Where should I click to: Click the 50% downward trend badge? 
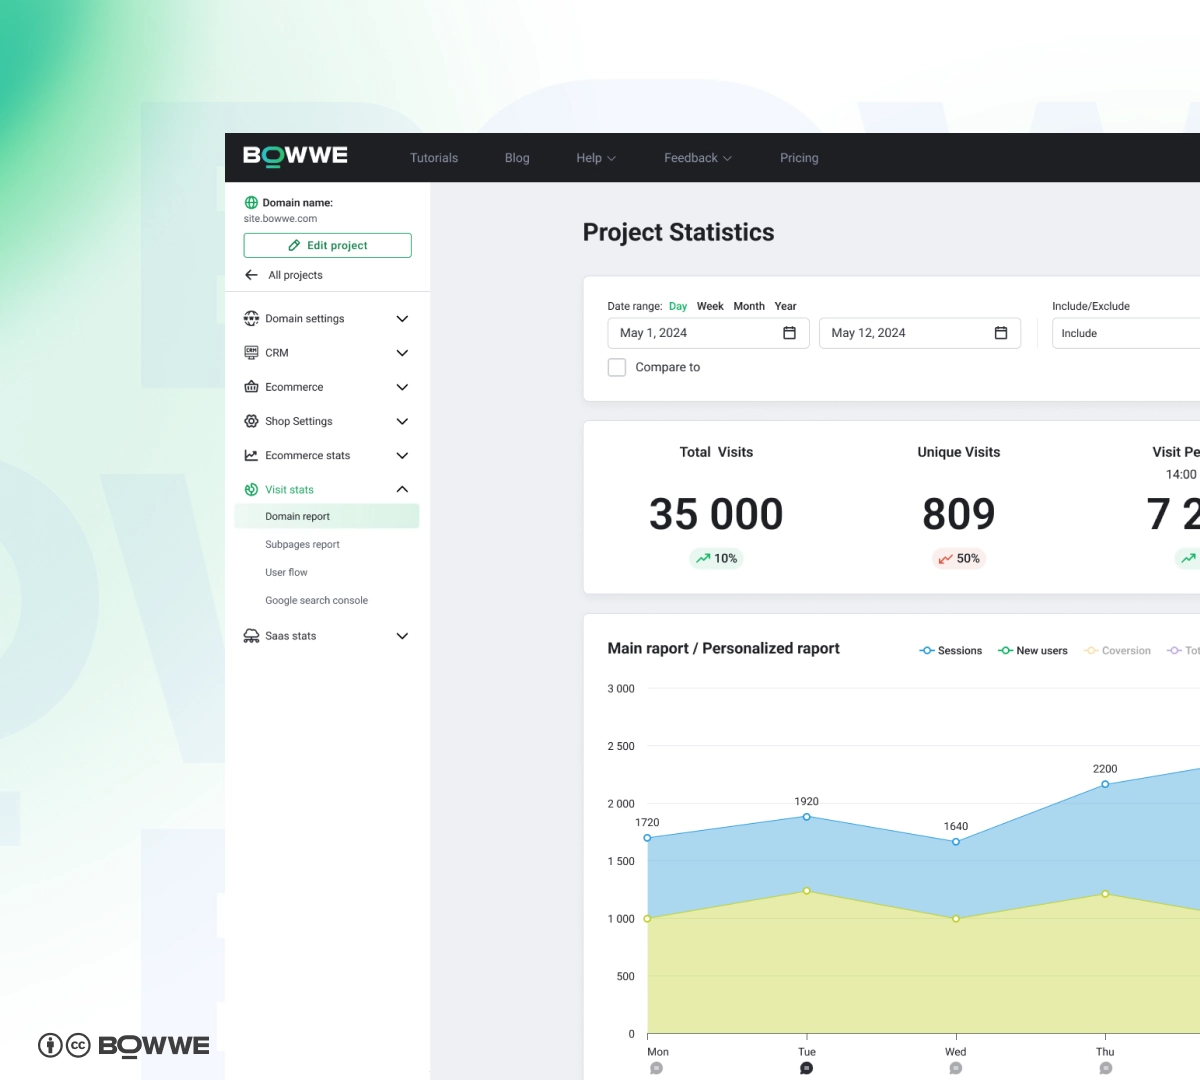point(959,558)
